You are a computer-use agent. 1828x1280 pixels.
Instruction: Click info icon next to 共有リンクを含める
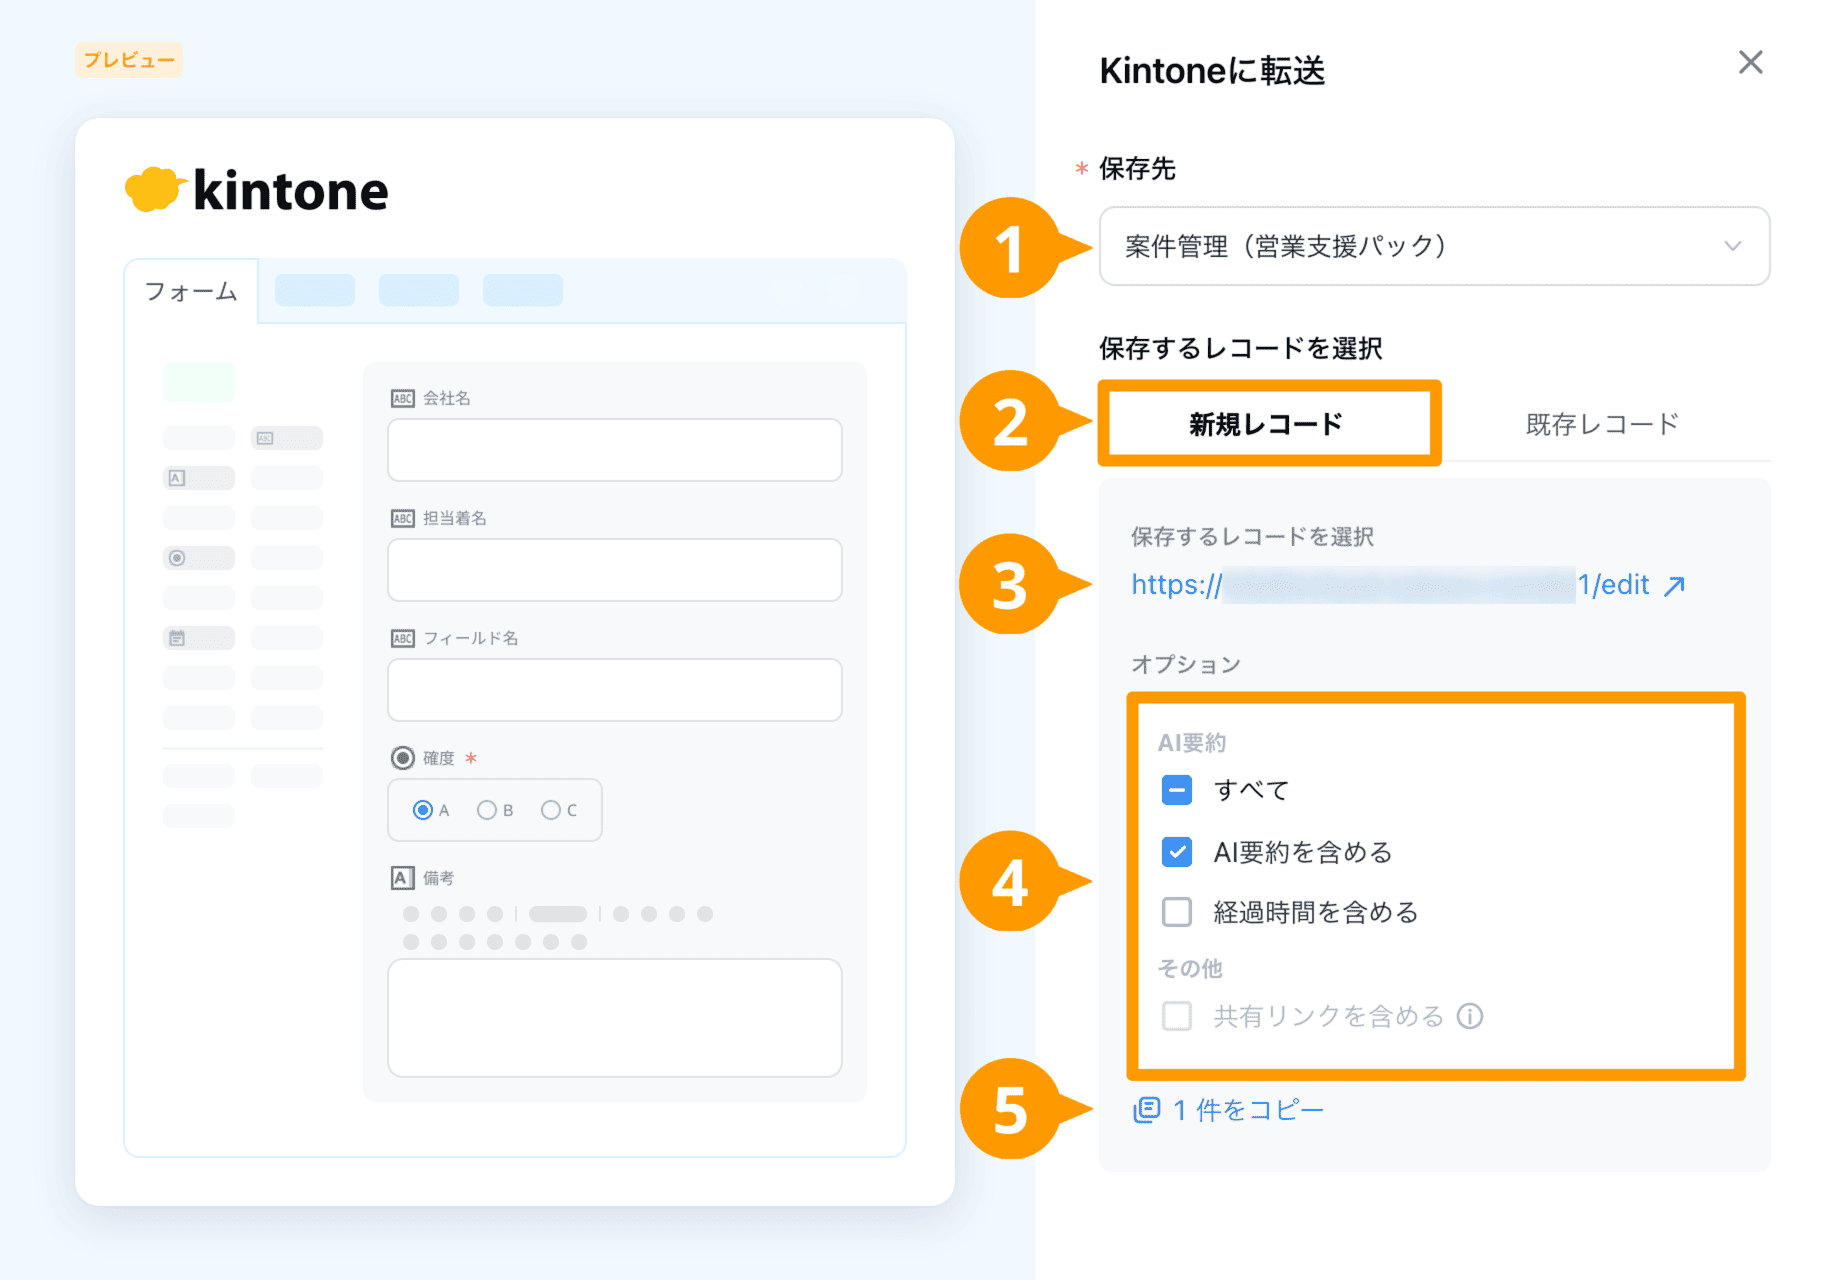point(1470,1016)
